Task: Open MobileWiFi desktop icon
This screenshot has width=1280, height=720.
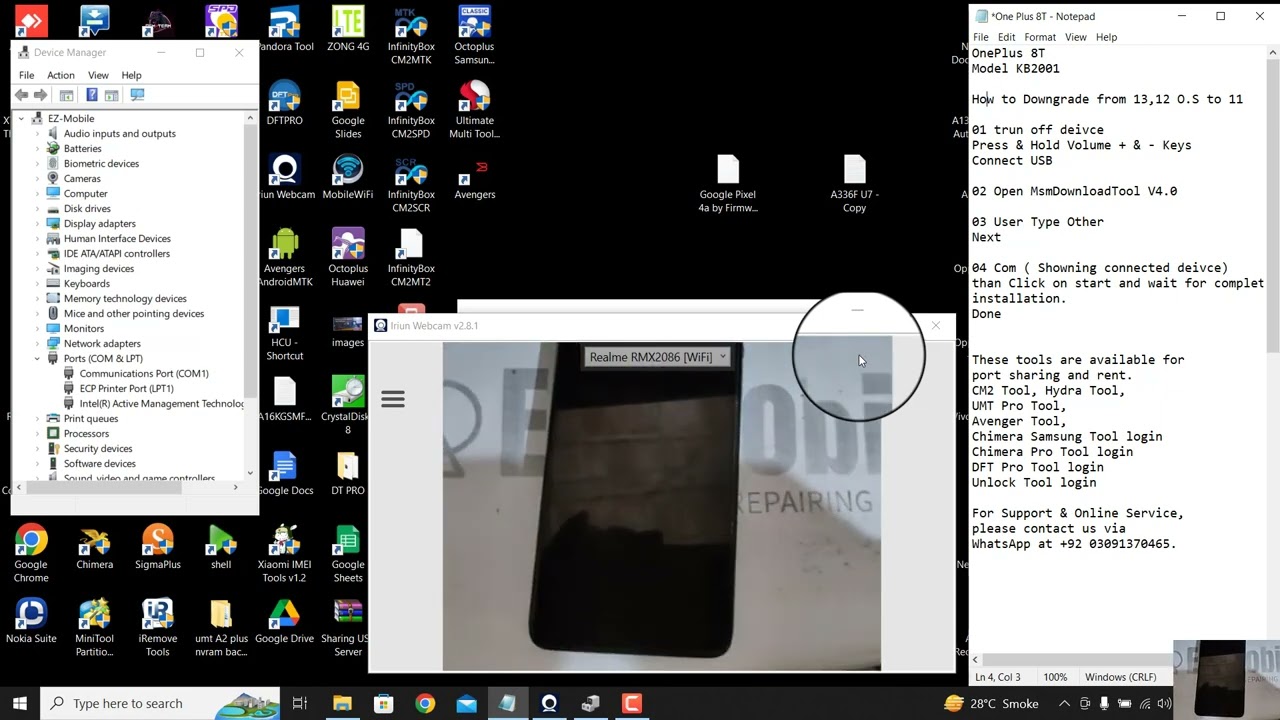Action: 348,178
